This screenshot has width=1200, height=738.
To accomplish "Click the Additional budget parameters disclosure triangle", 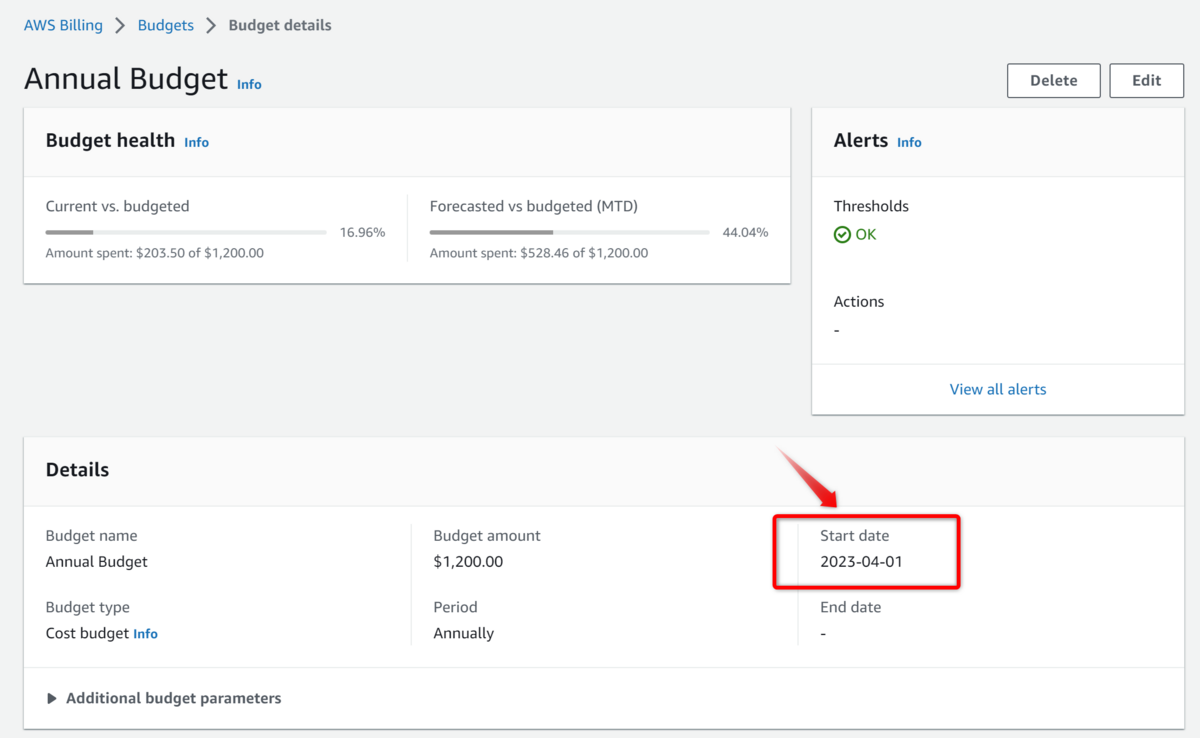I will 52,698.
